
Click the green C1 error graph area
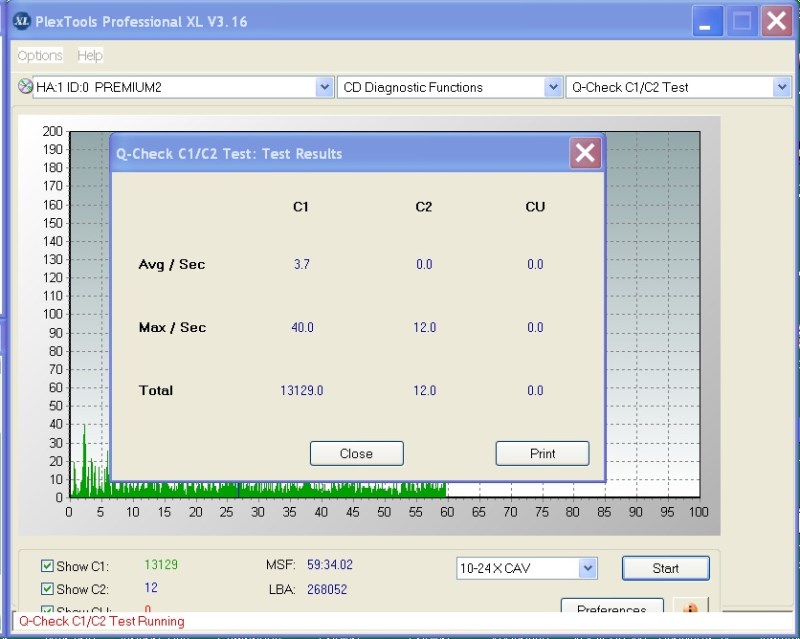pyautogui.click(x=258, y=489)
